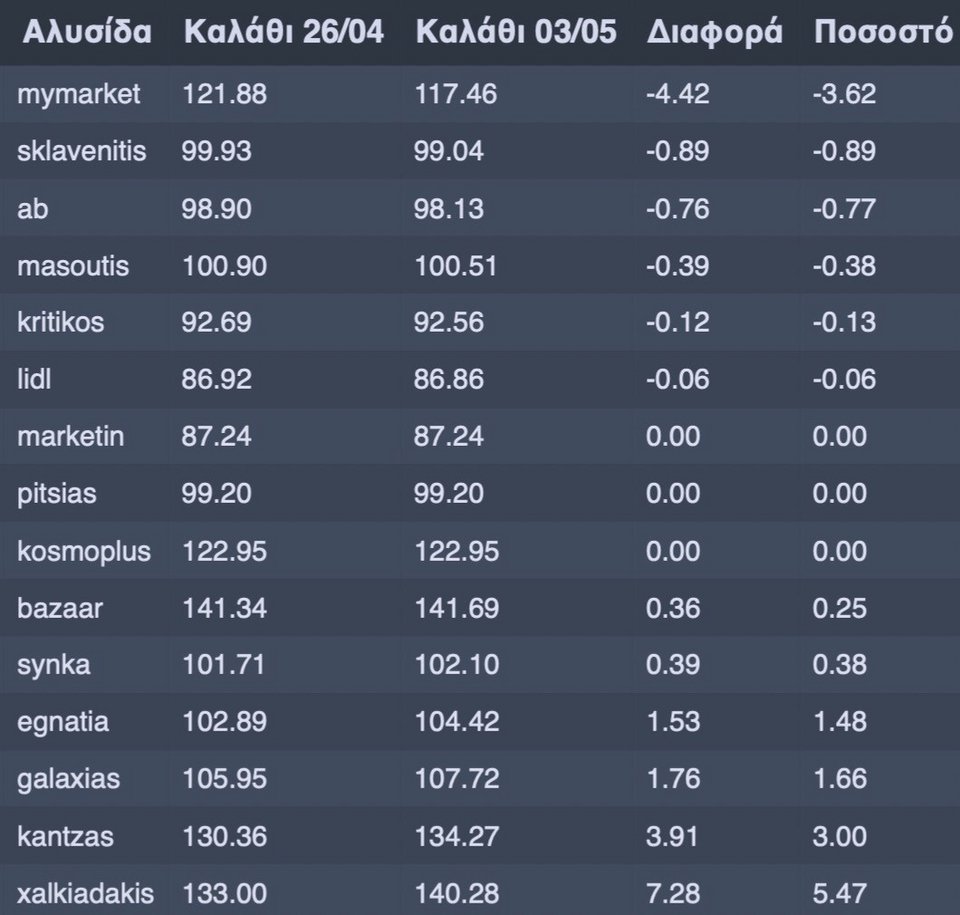Select the Διαφορά column header

pyautogui.click(x=714, y=33)
